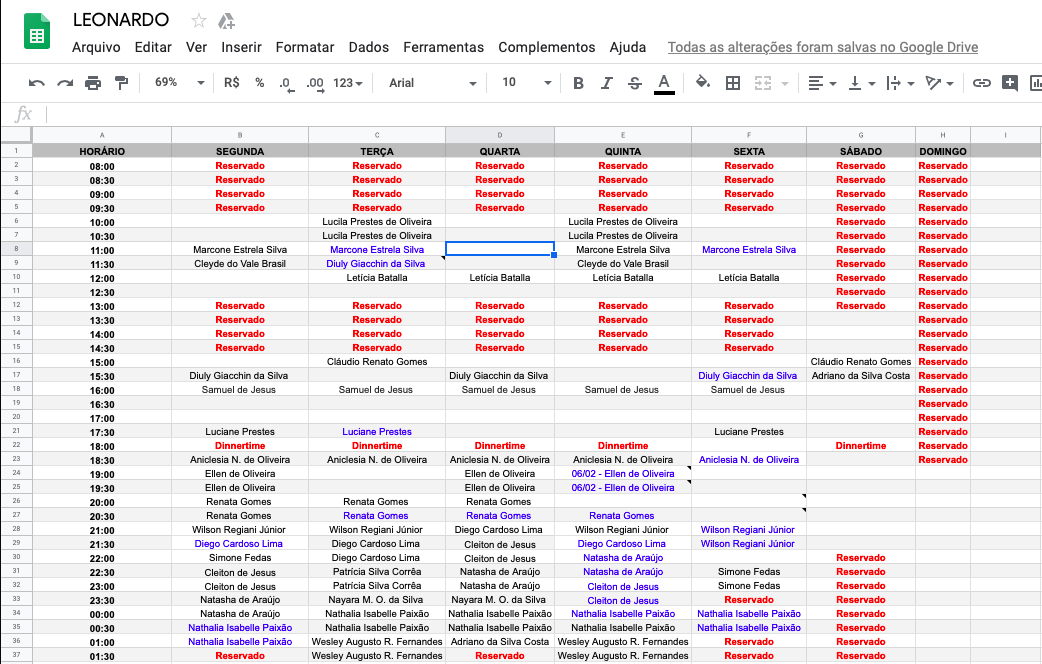Open the Ferramentas menu
The height and width of the screenshot is (664, 1042).
[443, 47]
